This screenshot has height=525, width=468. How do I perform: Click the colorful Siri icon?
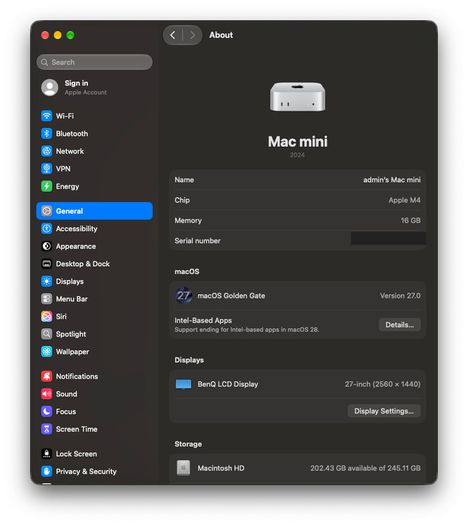(x=47, y=316)
